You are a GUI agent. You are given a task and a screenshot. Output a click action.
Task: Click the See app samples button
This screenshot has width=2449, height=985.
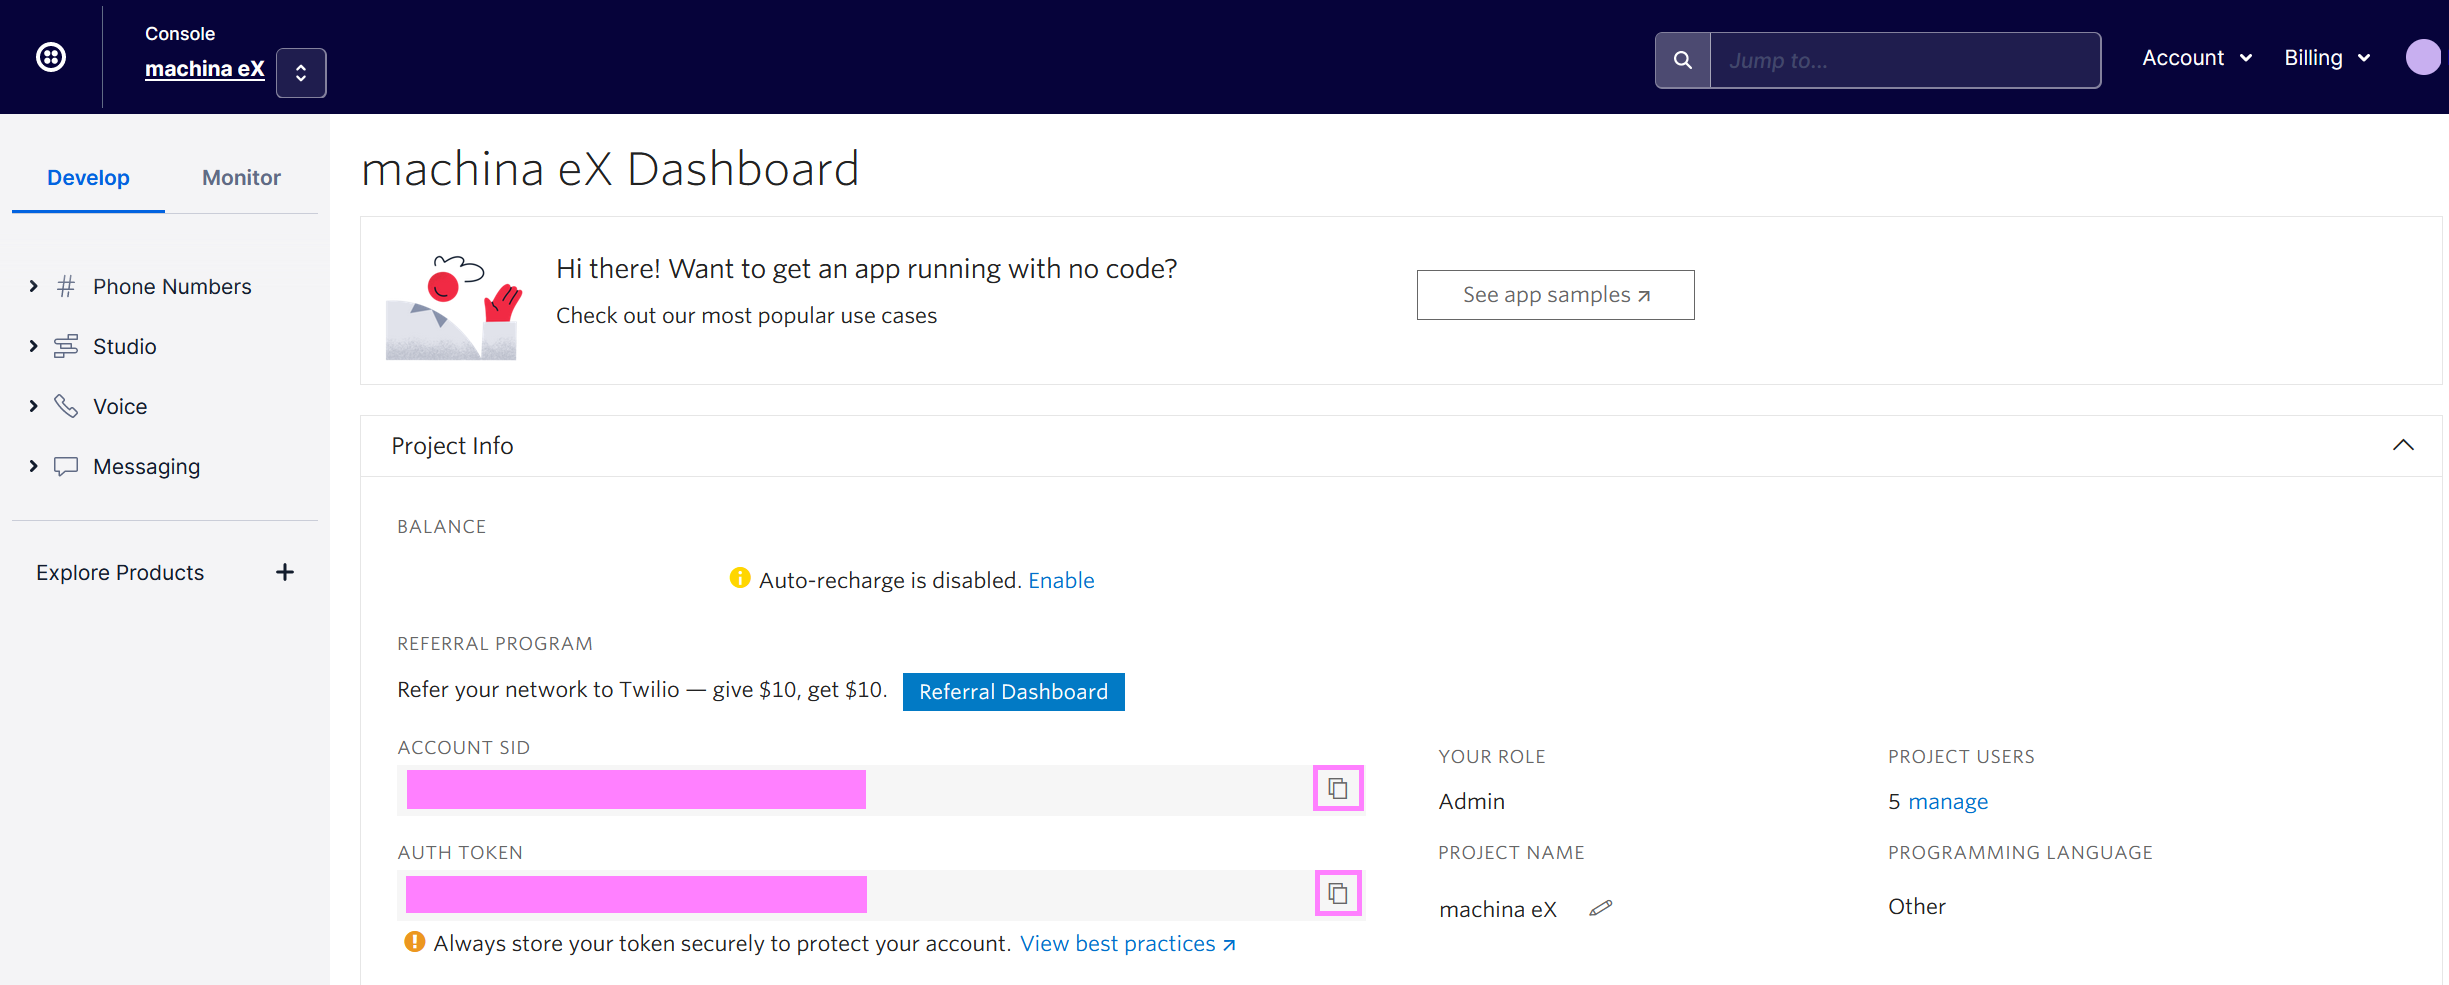point(1555,295)
